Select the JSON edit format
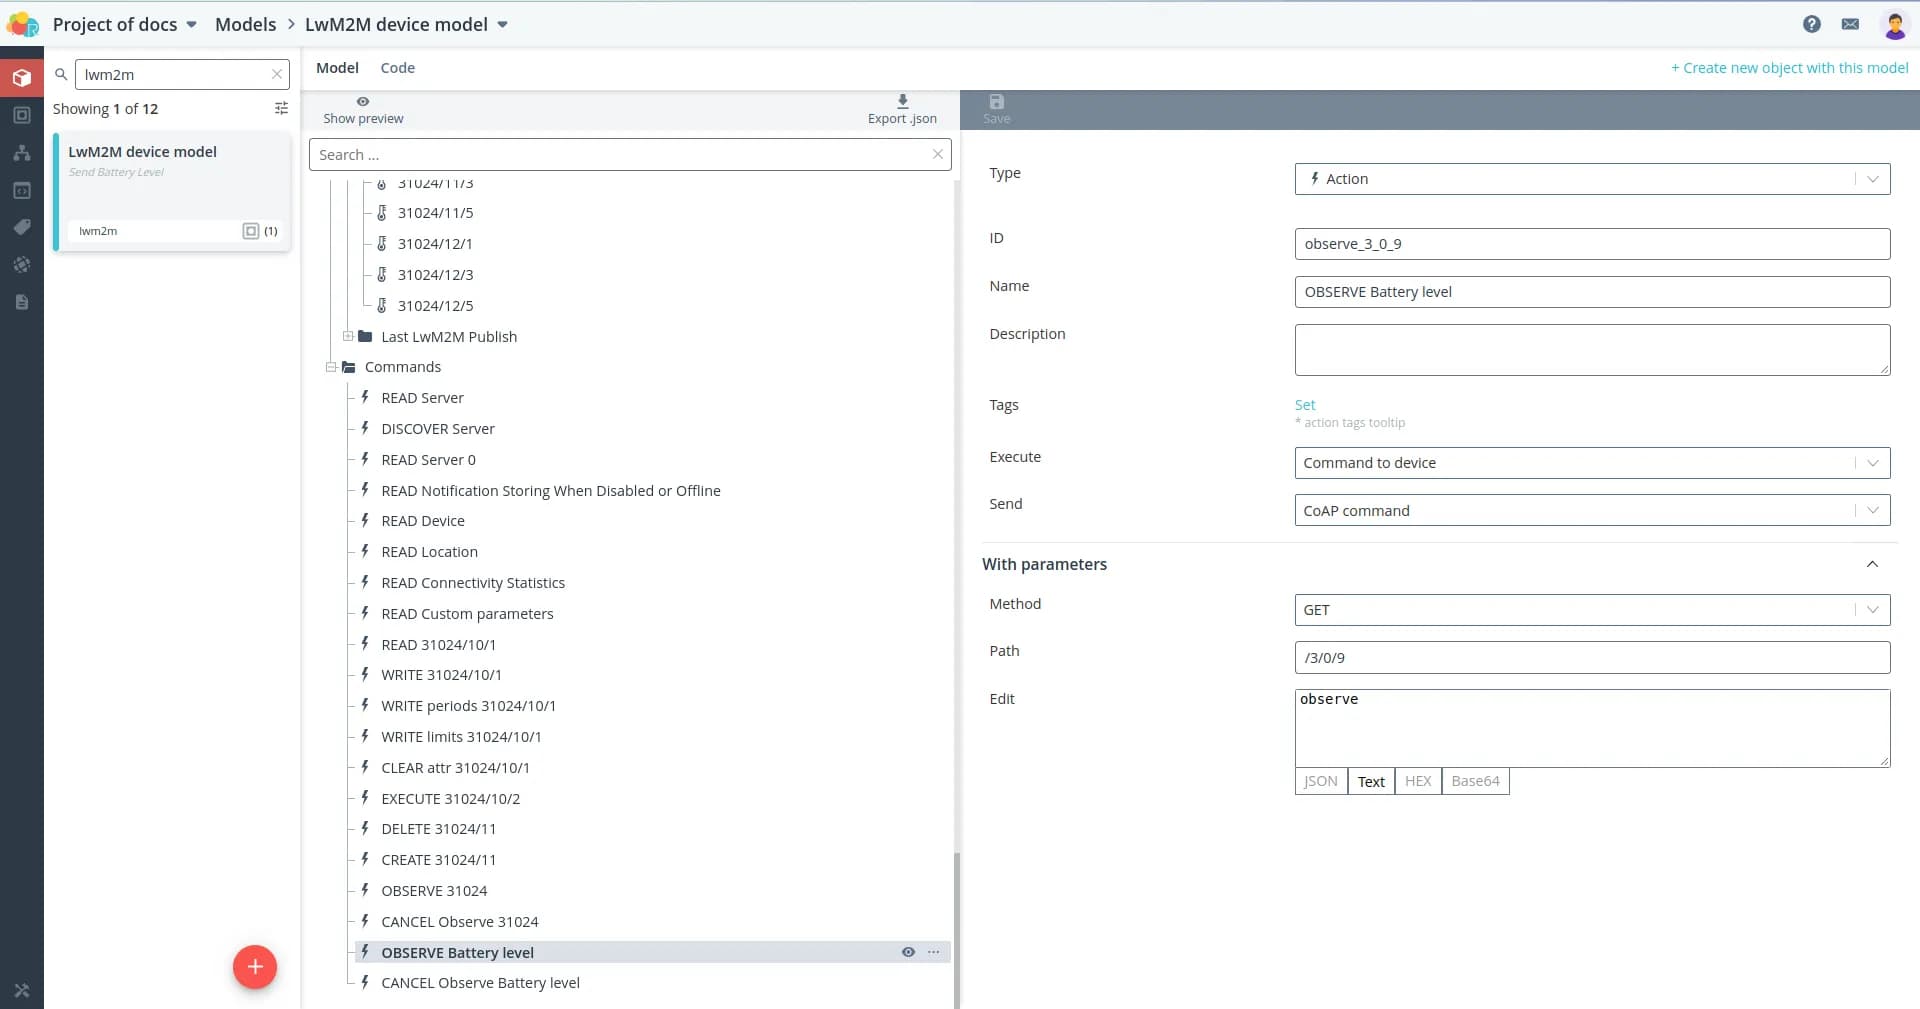This screenshot has width=1920, height=1009. click(1320, 781)
